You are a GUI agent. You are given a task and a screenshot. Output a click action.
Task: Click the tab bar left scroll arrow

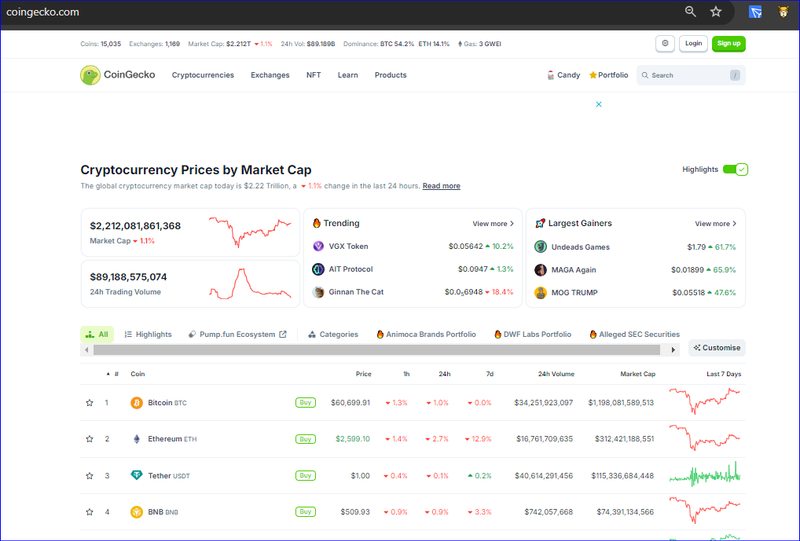coord(86,350)
